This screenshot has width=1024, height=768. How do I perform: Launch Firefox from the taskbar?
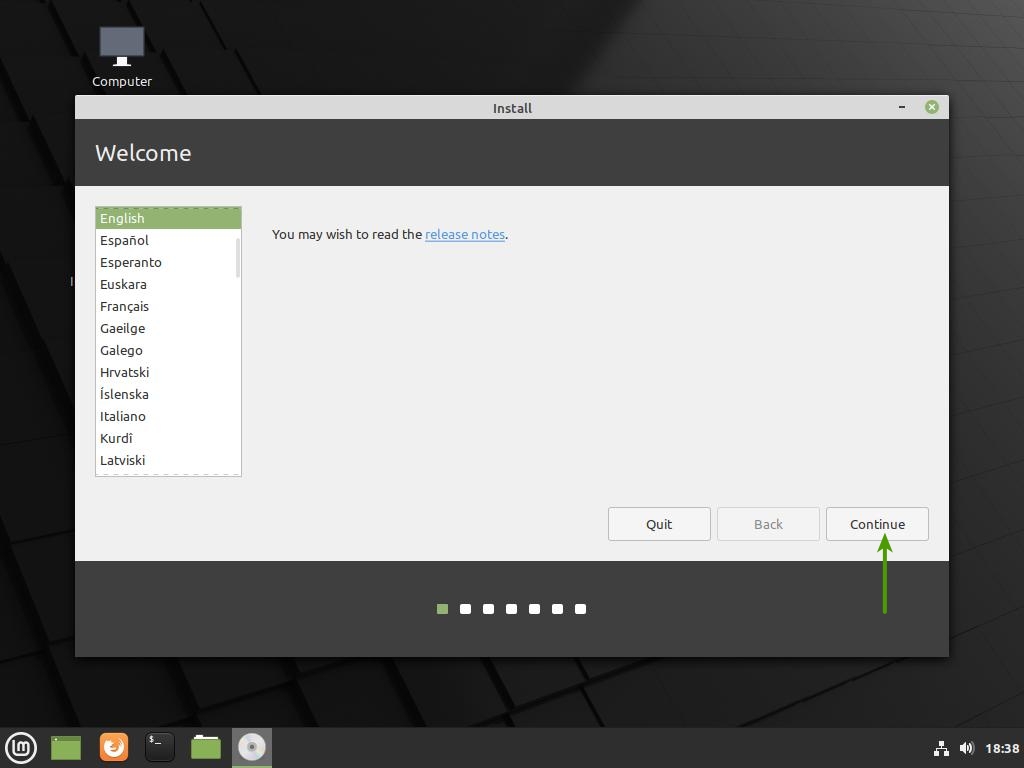click(x=114, y=747)
